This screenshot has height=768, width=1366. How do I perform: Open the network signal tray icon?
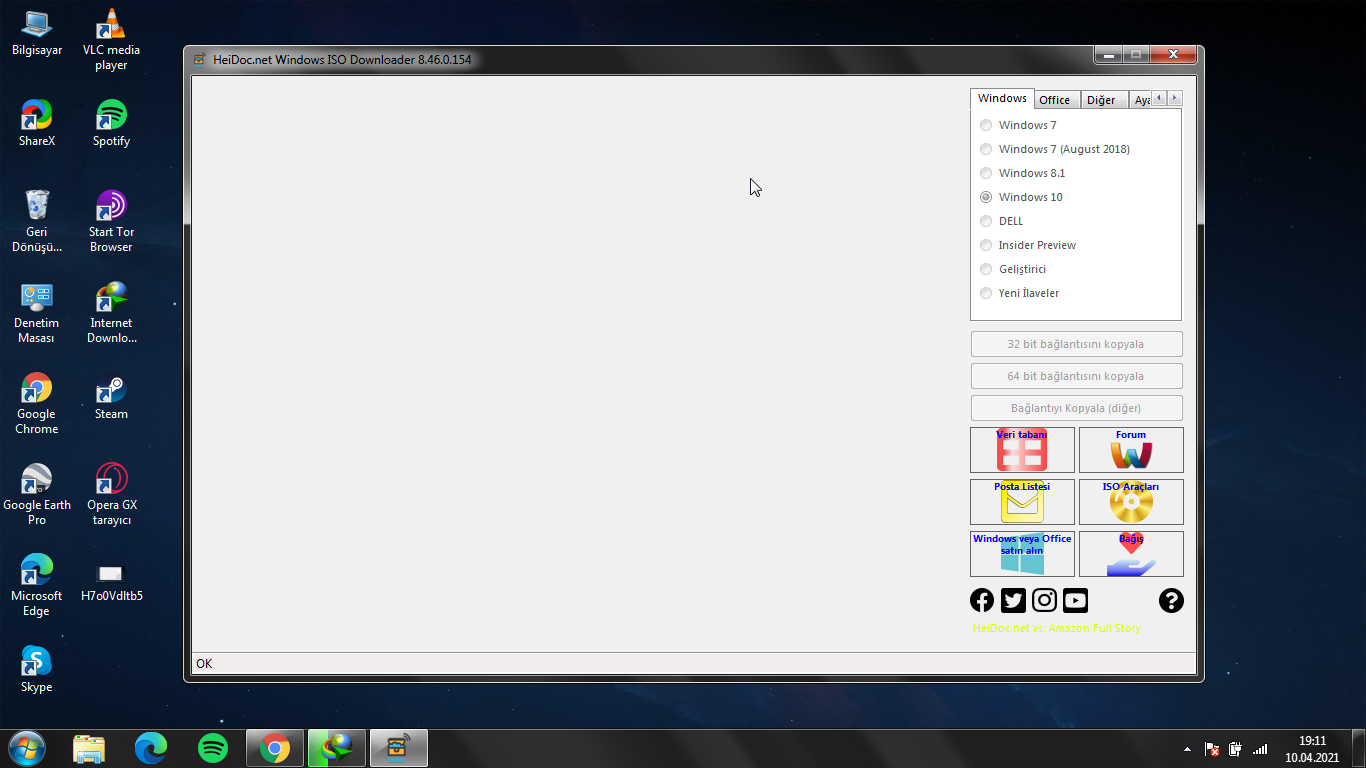coord(1260,749)
